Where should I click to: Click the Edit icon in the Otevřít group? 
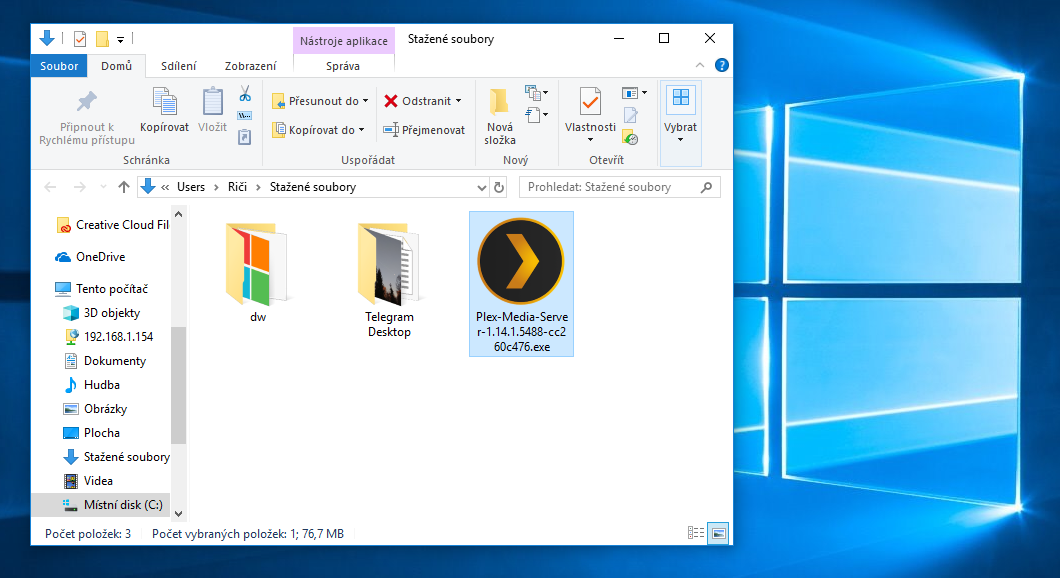pos(630,116)
